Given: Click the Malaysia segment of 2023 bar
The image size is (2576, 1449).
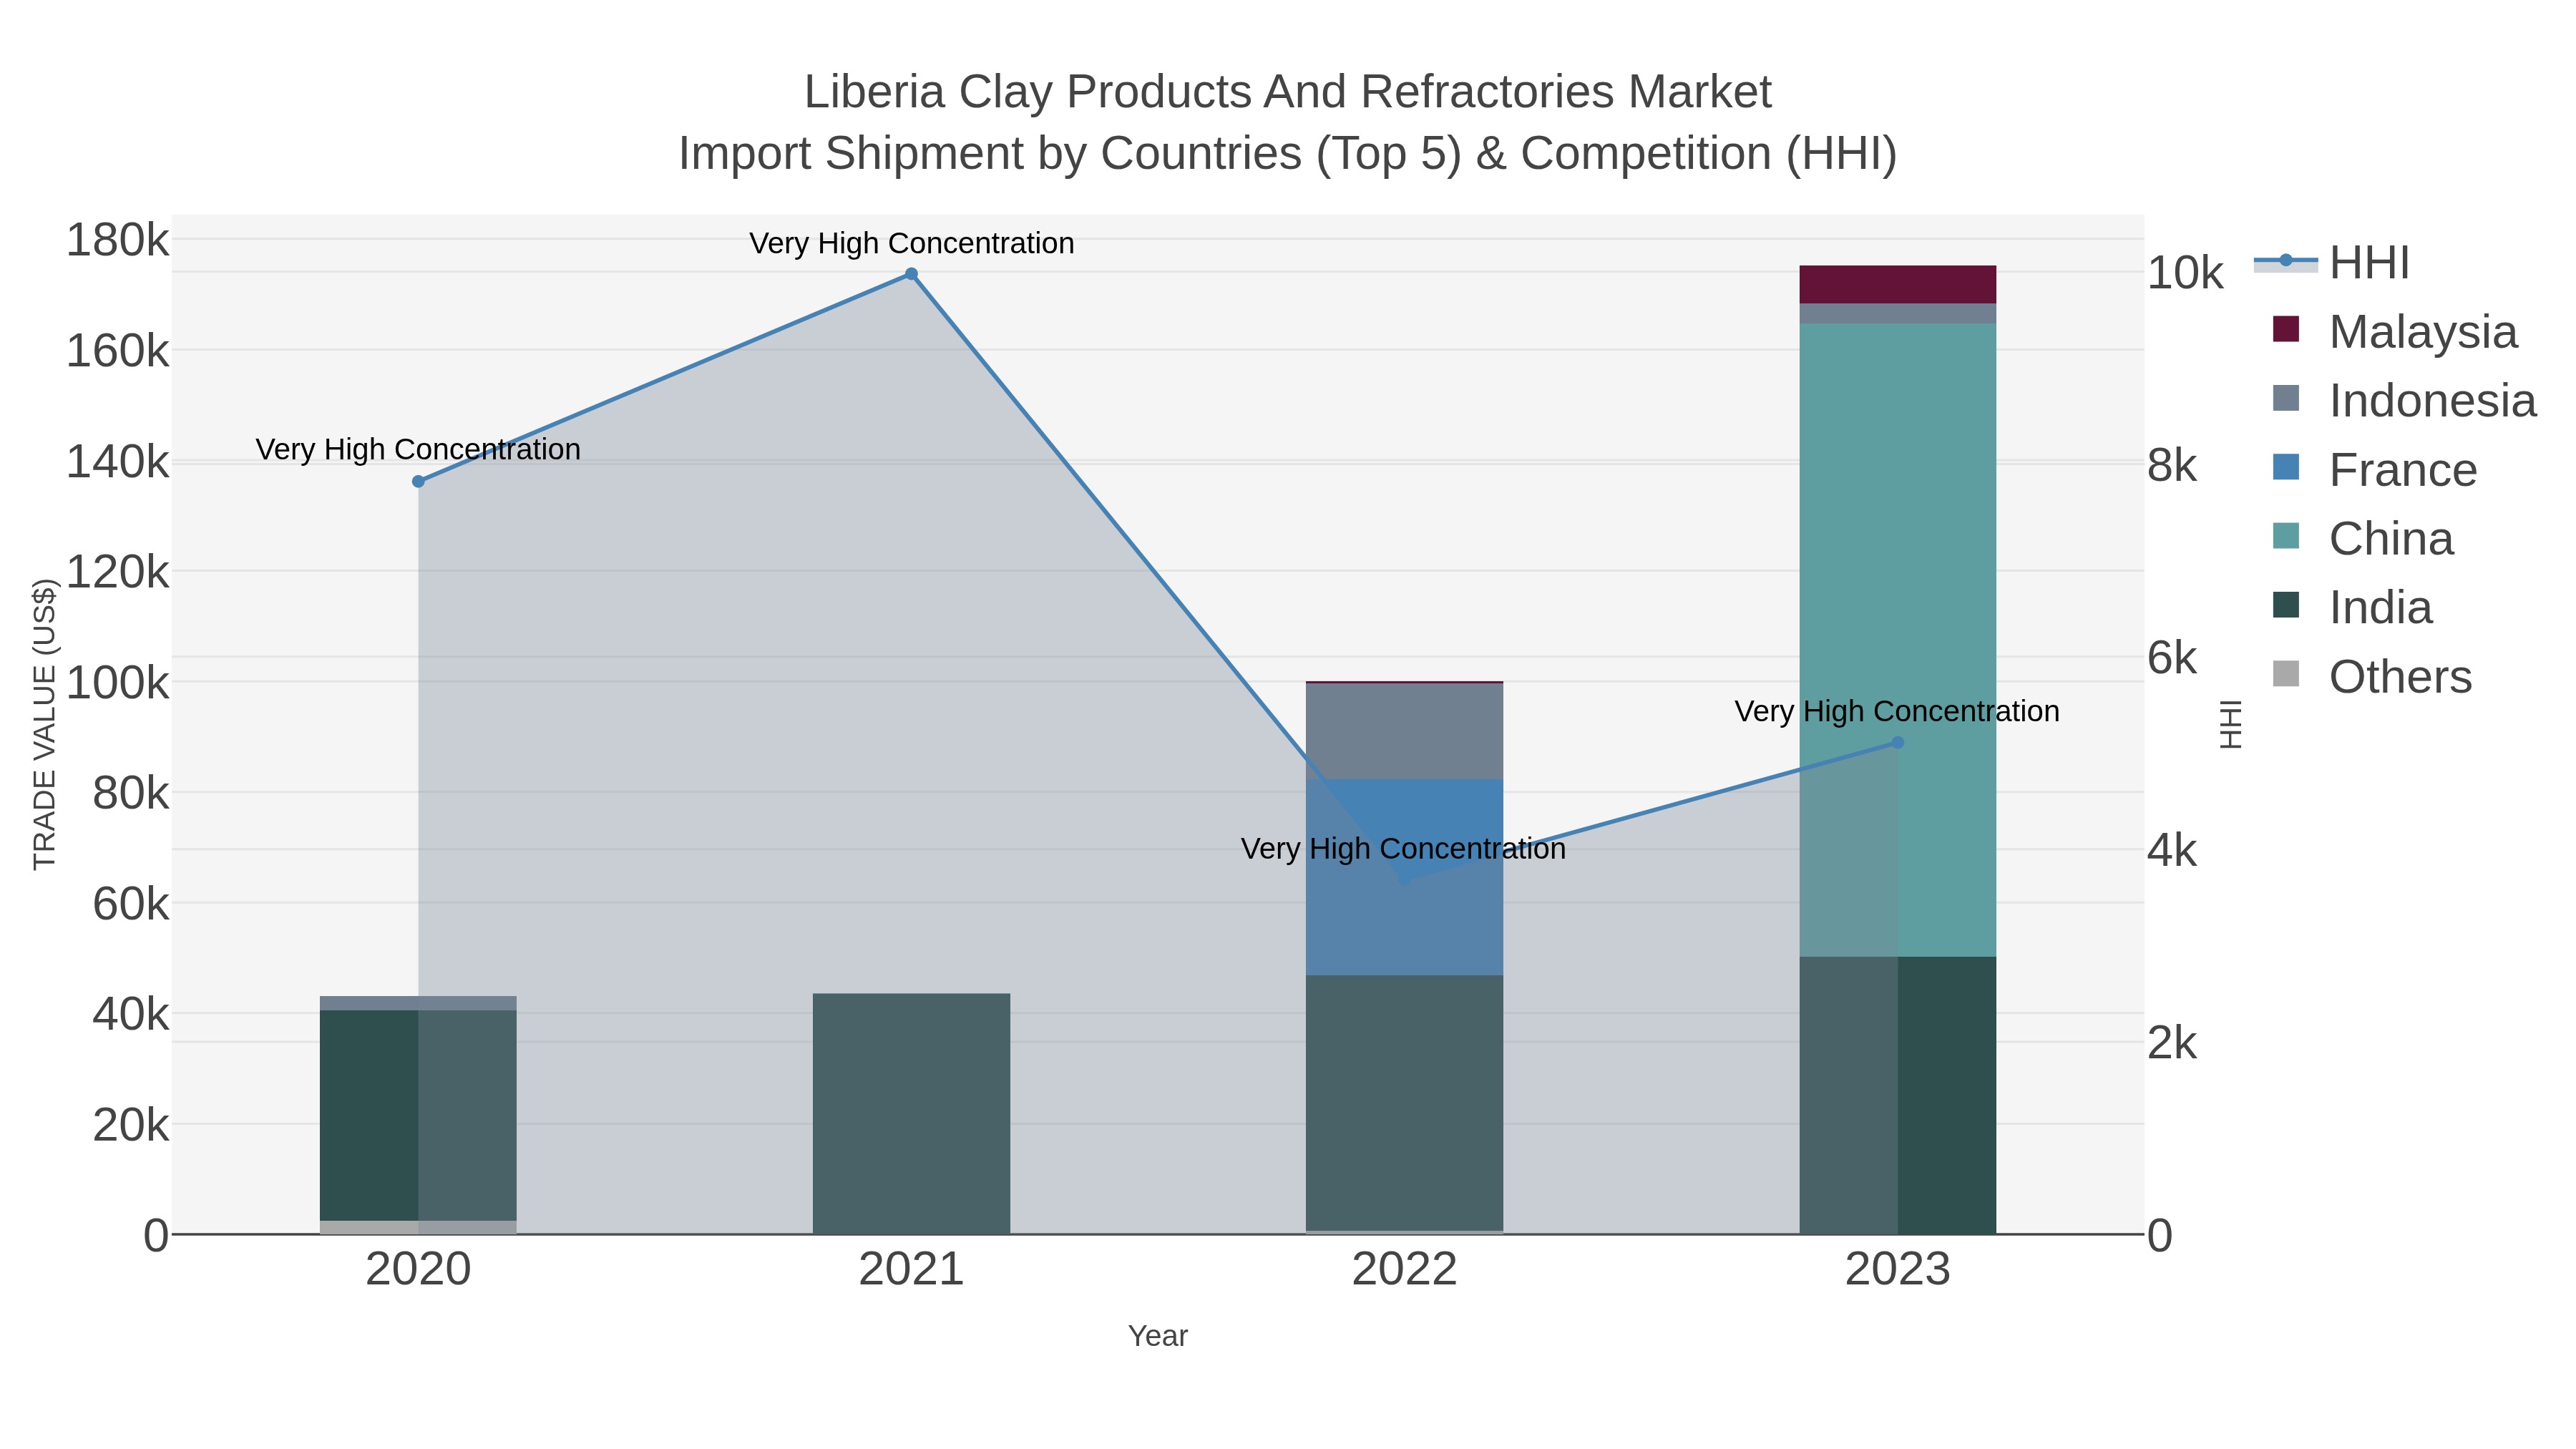Looking at the screenshot, I should point(1898,285).
